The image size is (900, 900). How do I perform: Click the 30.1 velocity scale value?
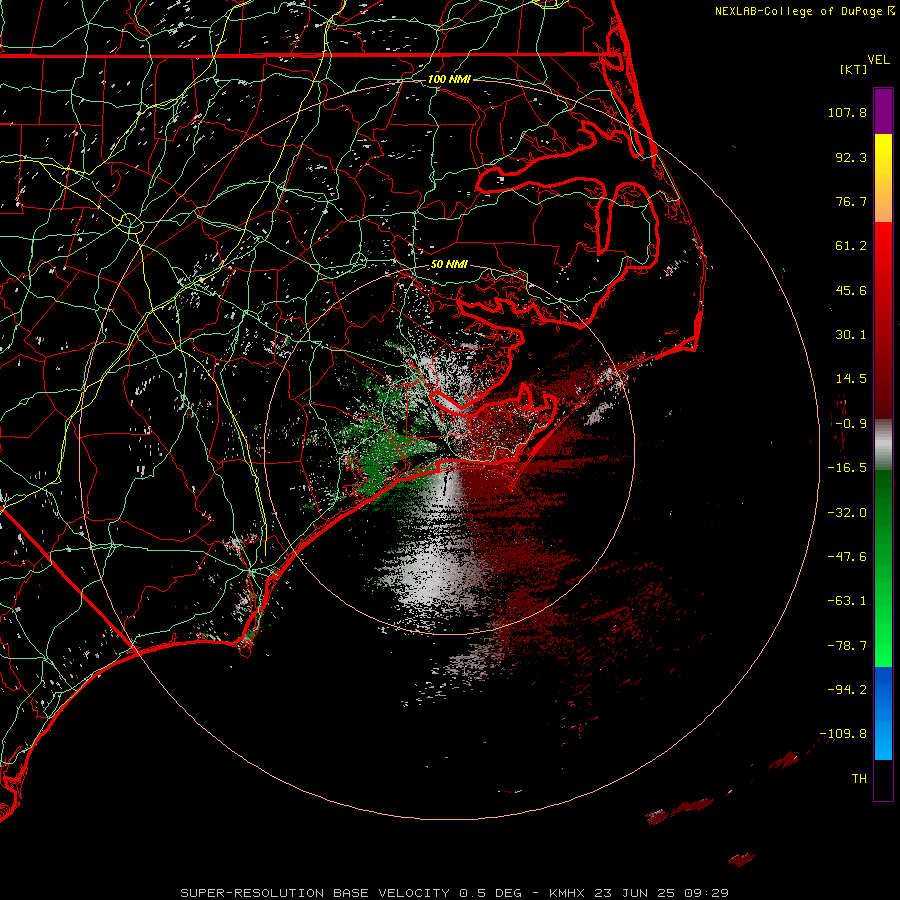click(851, 335)
